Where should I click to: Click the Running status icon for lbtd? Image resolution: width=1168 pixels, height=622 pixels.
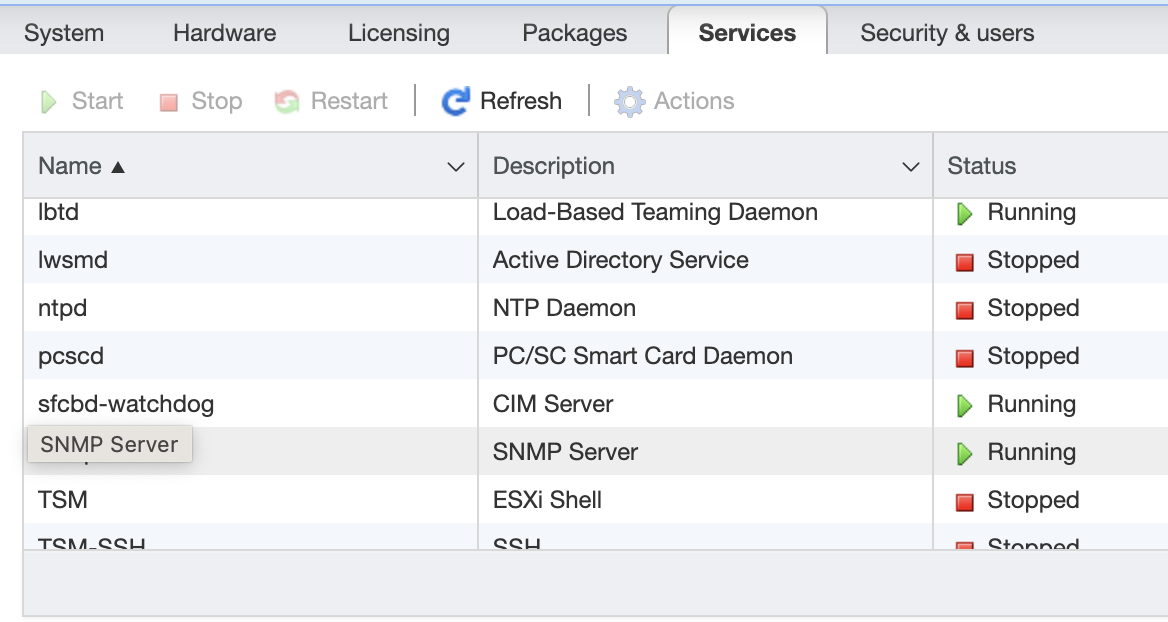click(965, 214)
